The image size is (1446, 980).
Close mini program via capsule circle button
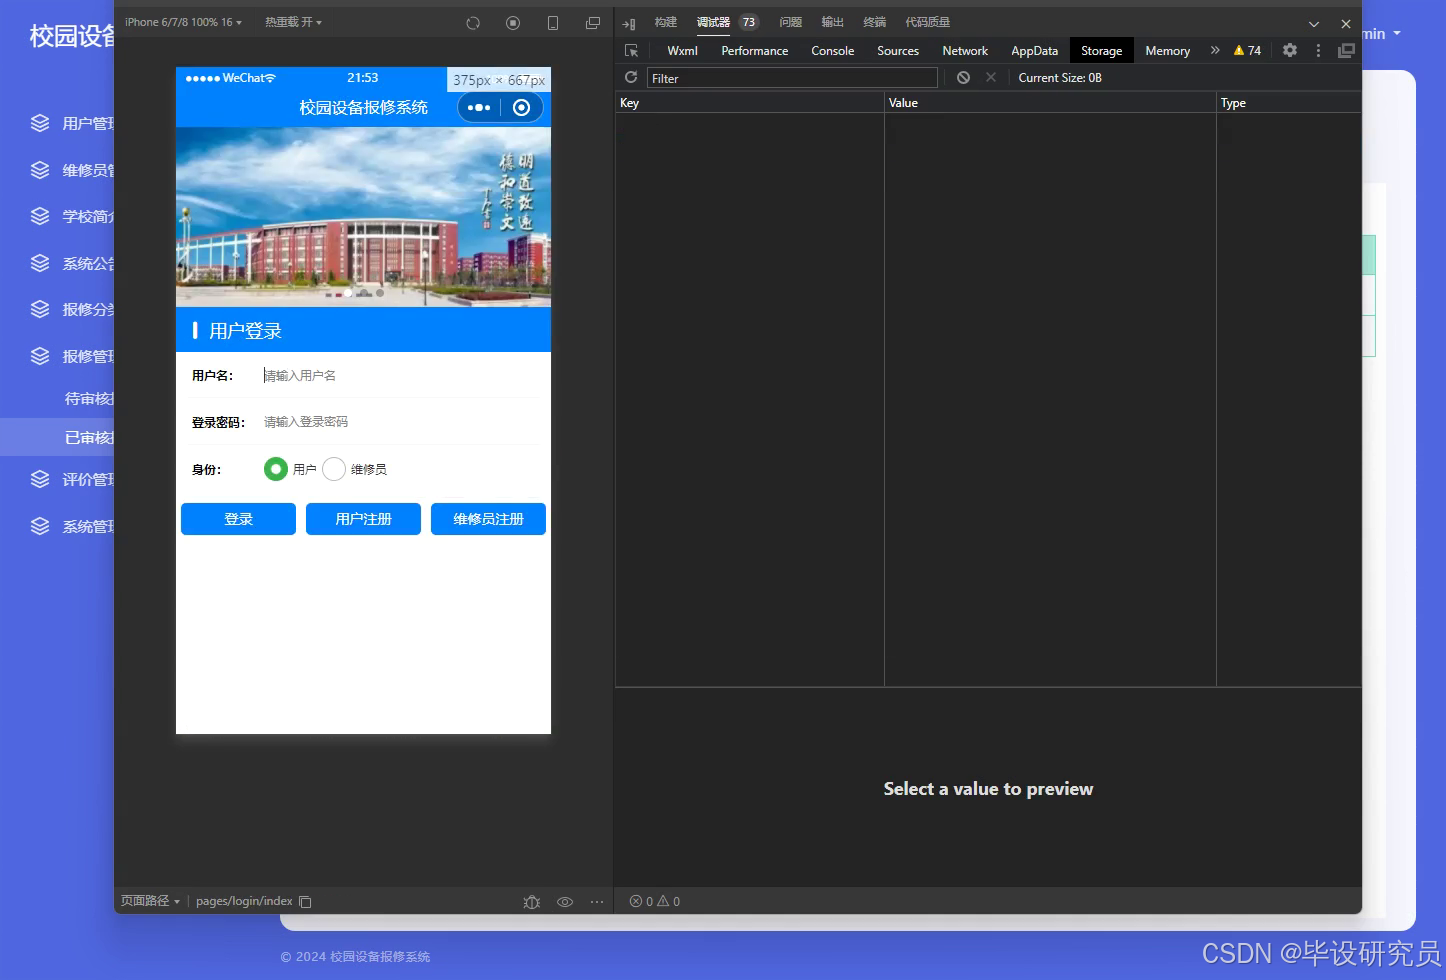[521, 107]
